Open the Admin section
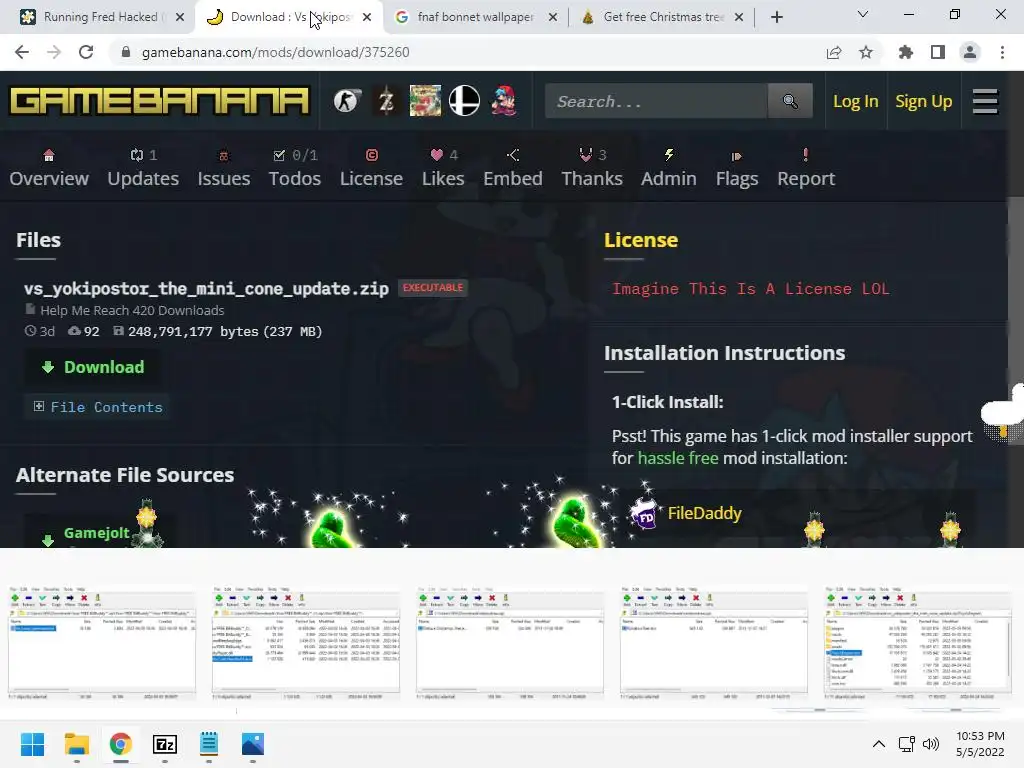 pyautogui.click(x=669, y=168)
